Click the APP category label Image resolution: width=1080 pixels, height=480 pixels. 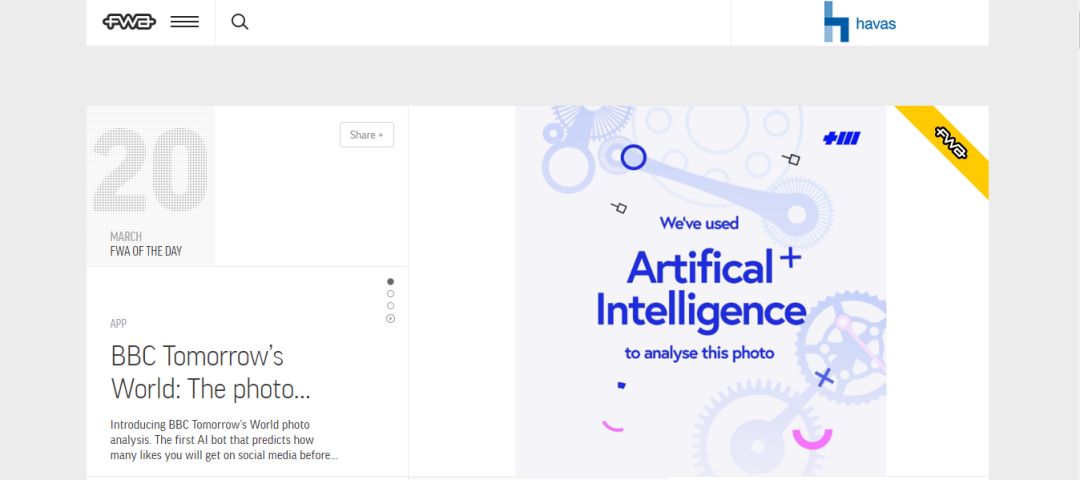pyautogui.click(x=118, y=323)
